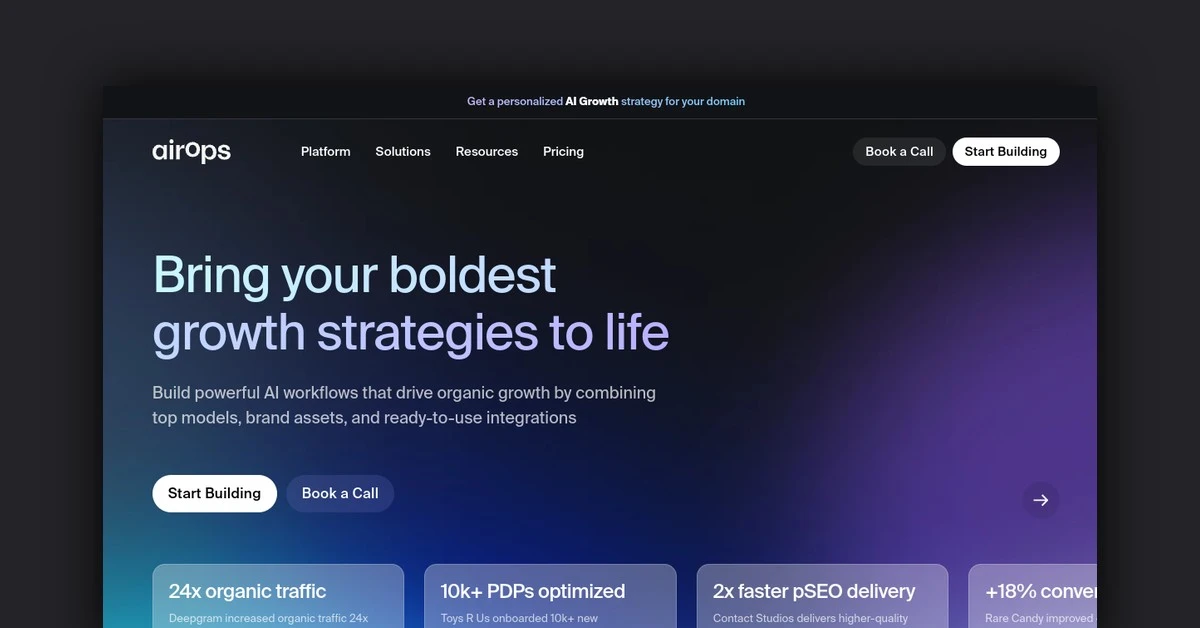Open the Solutions navigation menu
The height and width of the screenshot is (628, 1200).
coord(403,152)
